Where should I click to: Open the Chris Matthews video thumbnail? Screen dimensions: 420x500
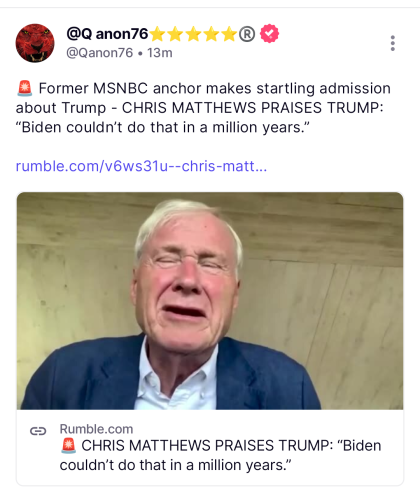(x=210, y=301)
